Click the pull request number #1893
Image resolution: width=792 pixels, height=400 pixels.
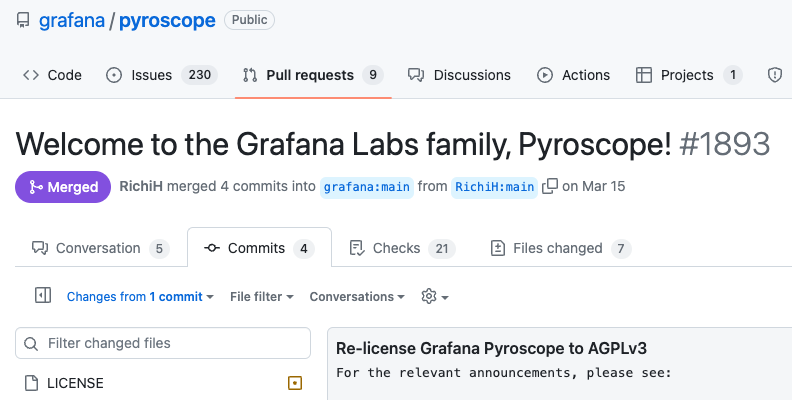tap(725, 144)
